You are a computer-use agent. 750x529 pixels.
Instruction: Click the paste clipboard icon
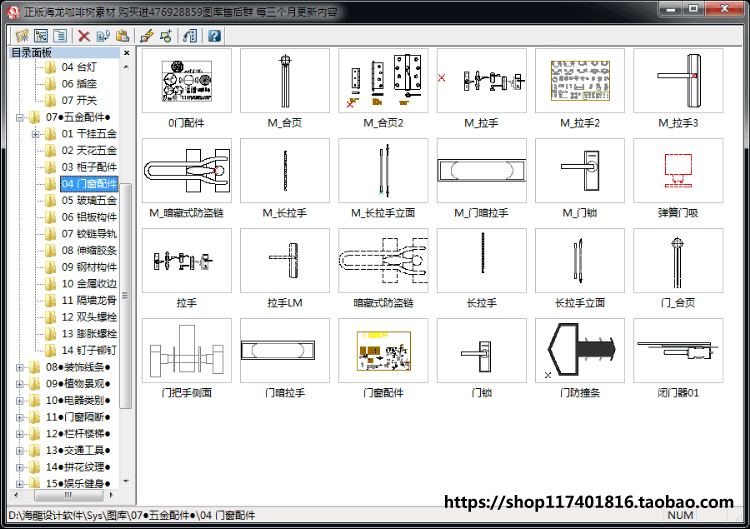coord(122,35)
